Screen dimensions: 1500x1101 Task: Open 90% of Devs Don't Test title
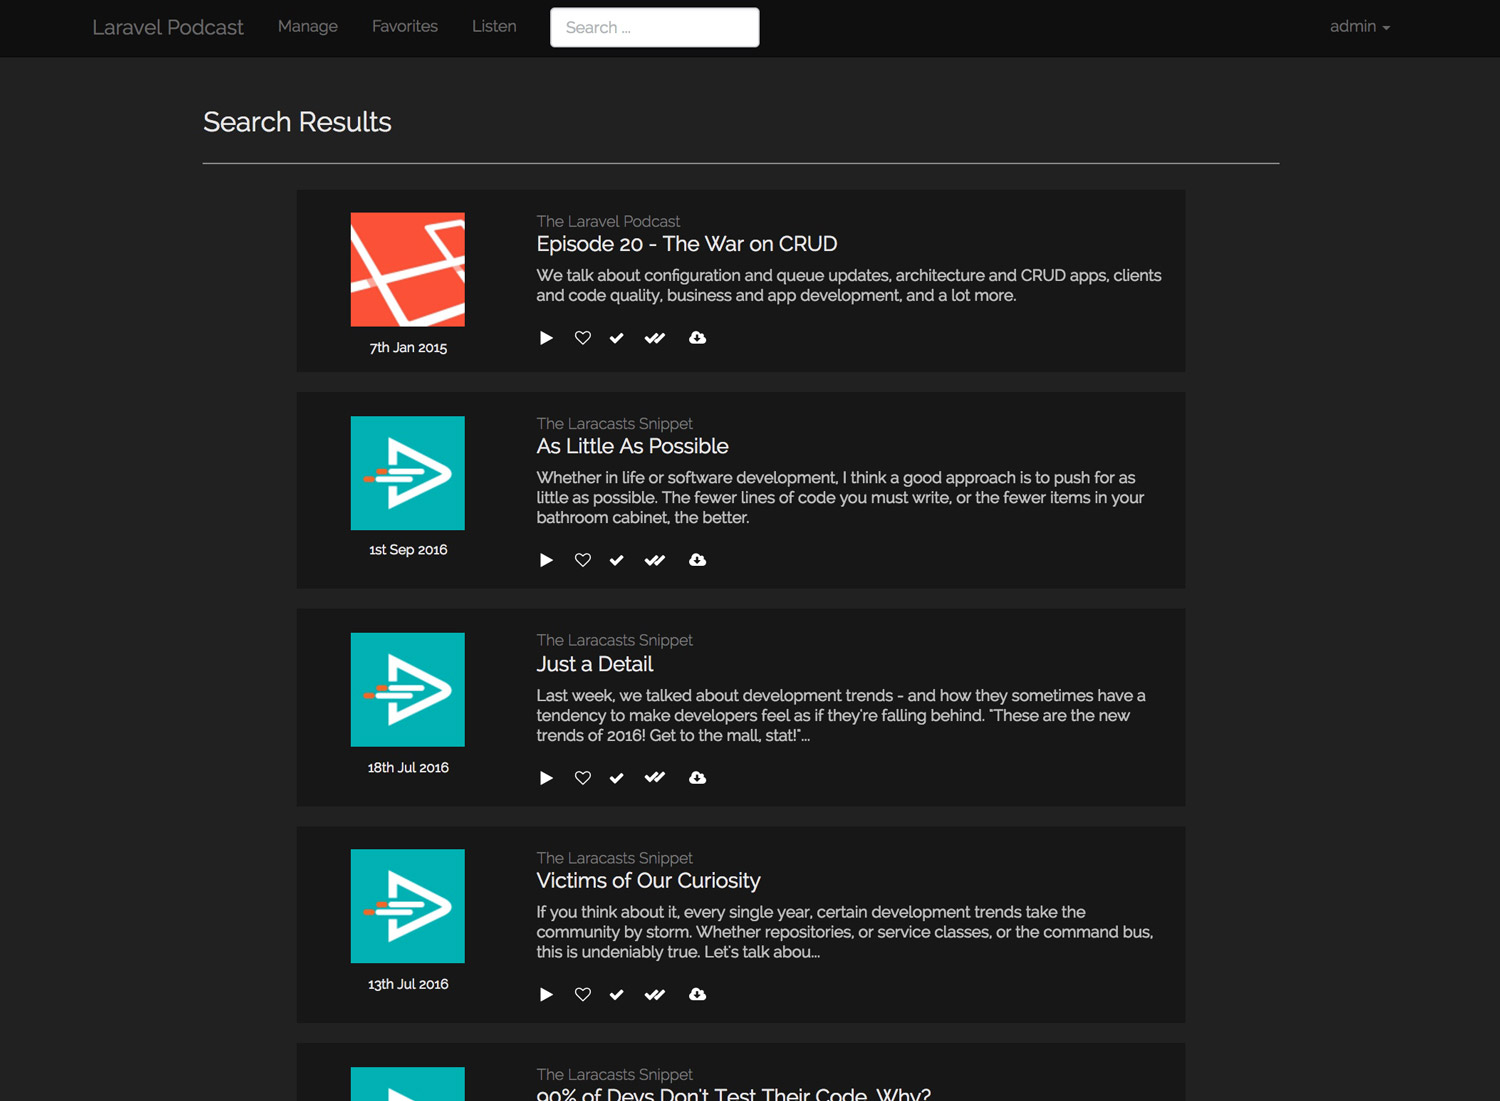click(x=733, y=1094)
